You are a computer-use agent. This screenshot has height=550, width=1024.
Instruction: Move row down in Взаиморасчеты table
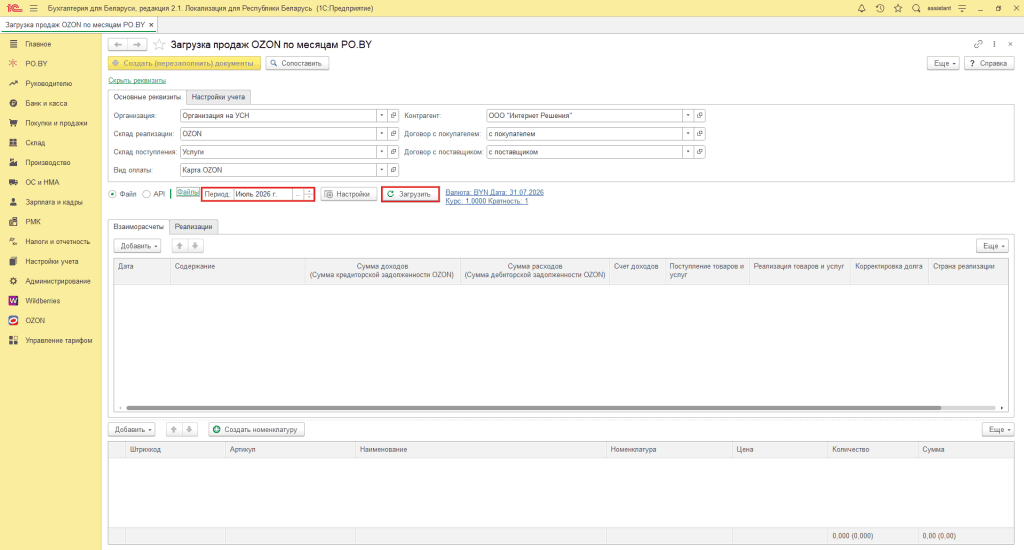coord(195,246)
